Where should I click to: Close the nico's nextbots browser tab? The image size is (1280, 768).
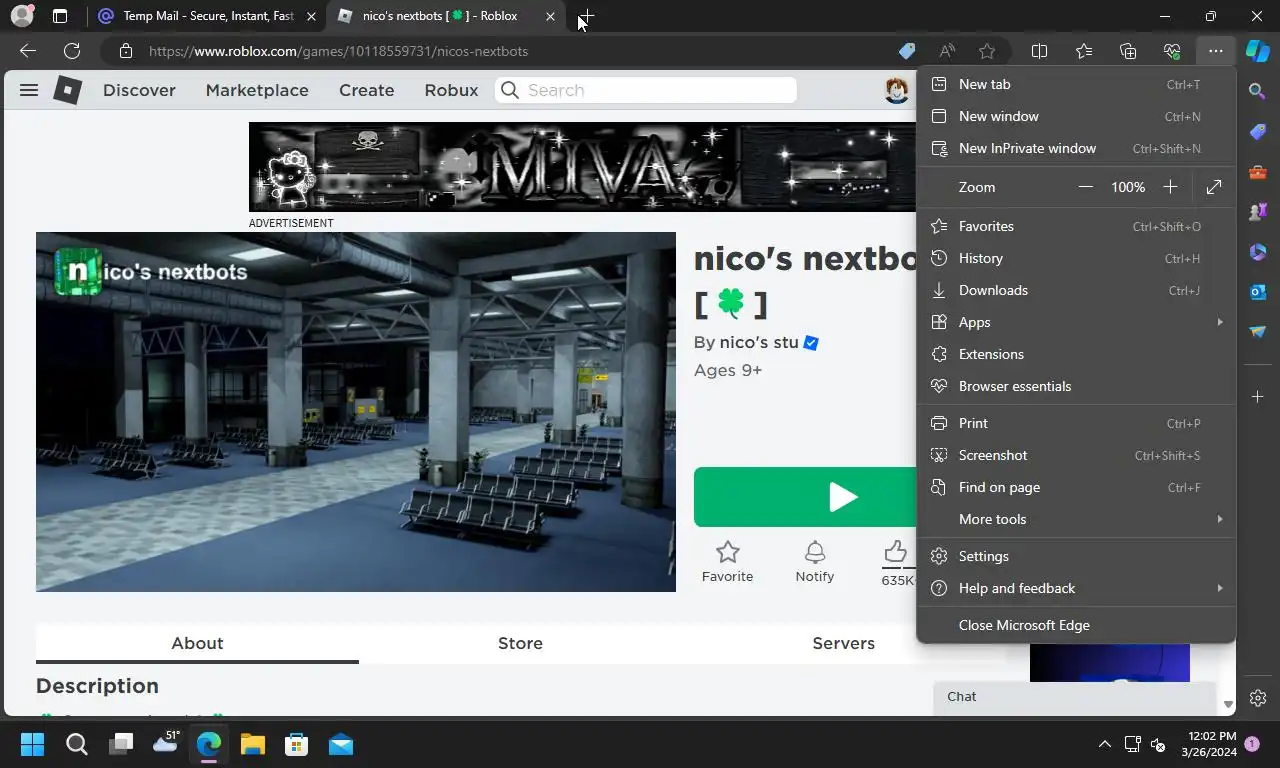[x=550, y=16]
